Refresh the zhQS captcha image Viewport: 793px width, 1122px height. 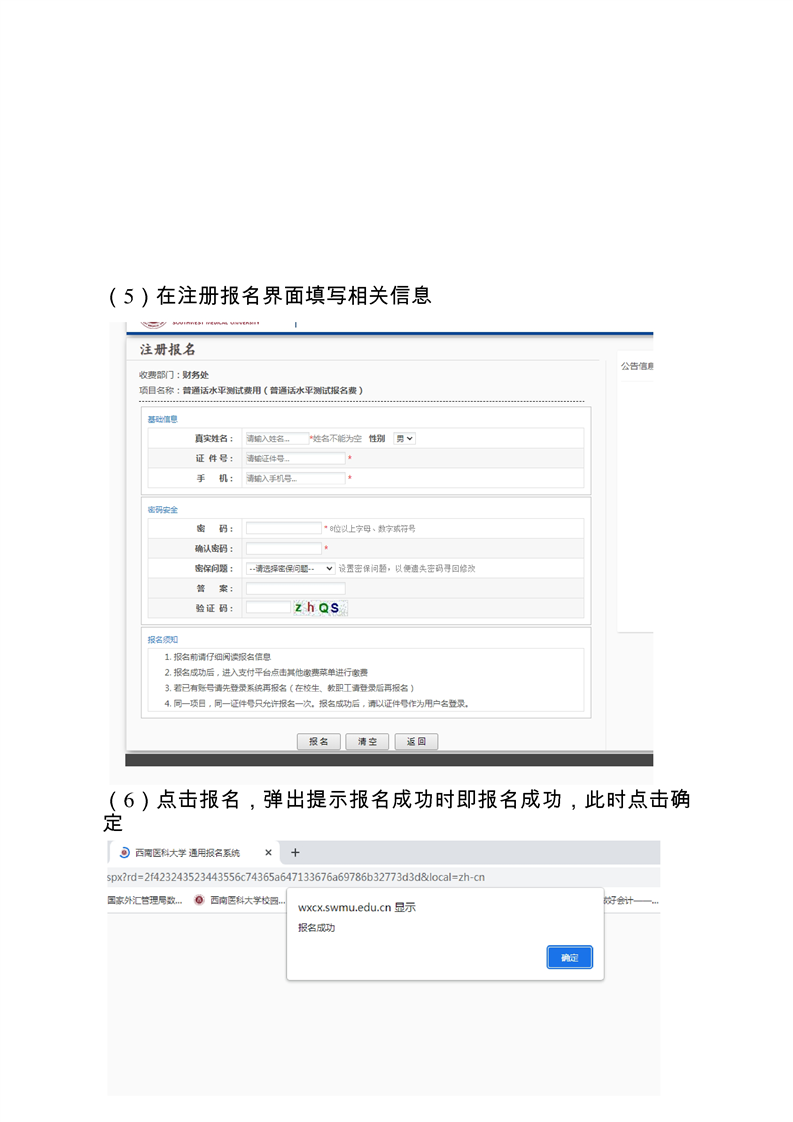point(319,607)
